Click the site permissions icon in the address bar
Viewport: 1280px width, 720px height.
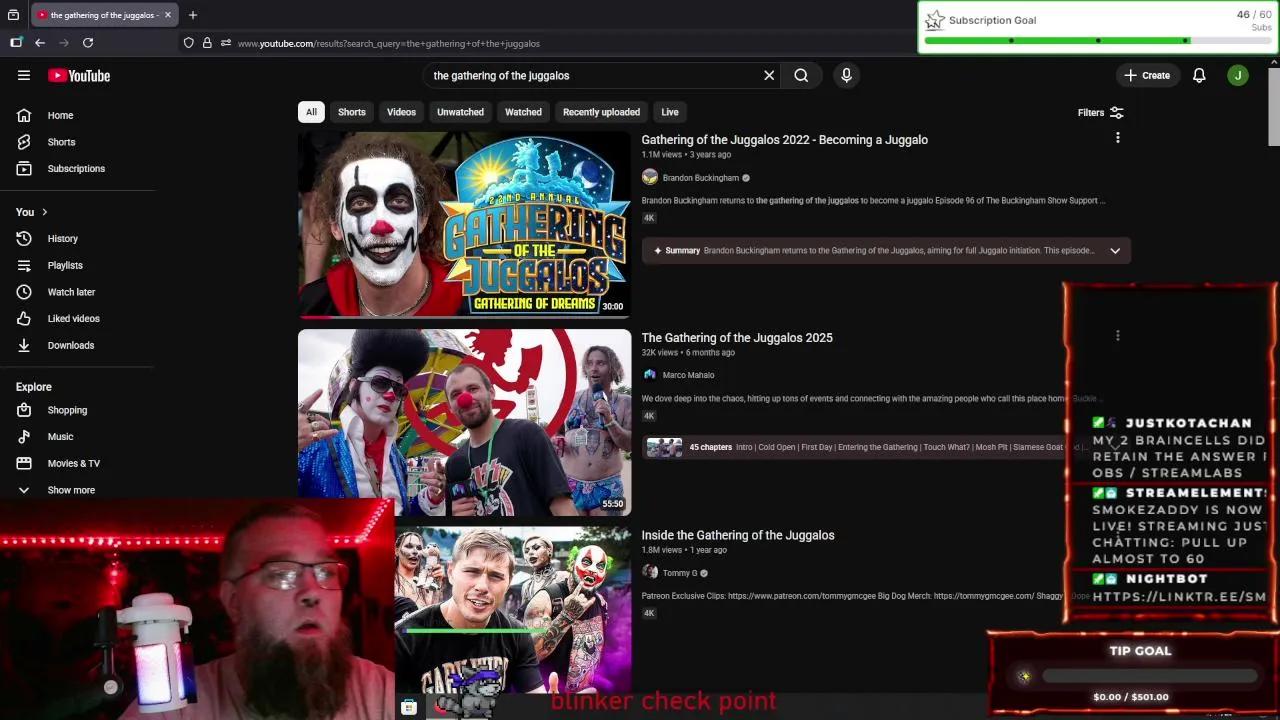[x=226, y=43]
